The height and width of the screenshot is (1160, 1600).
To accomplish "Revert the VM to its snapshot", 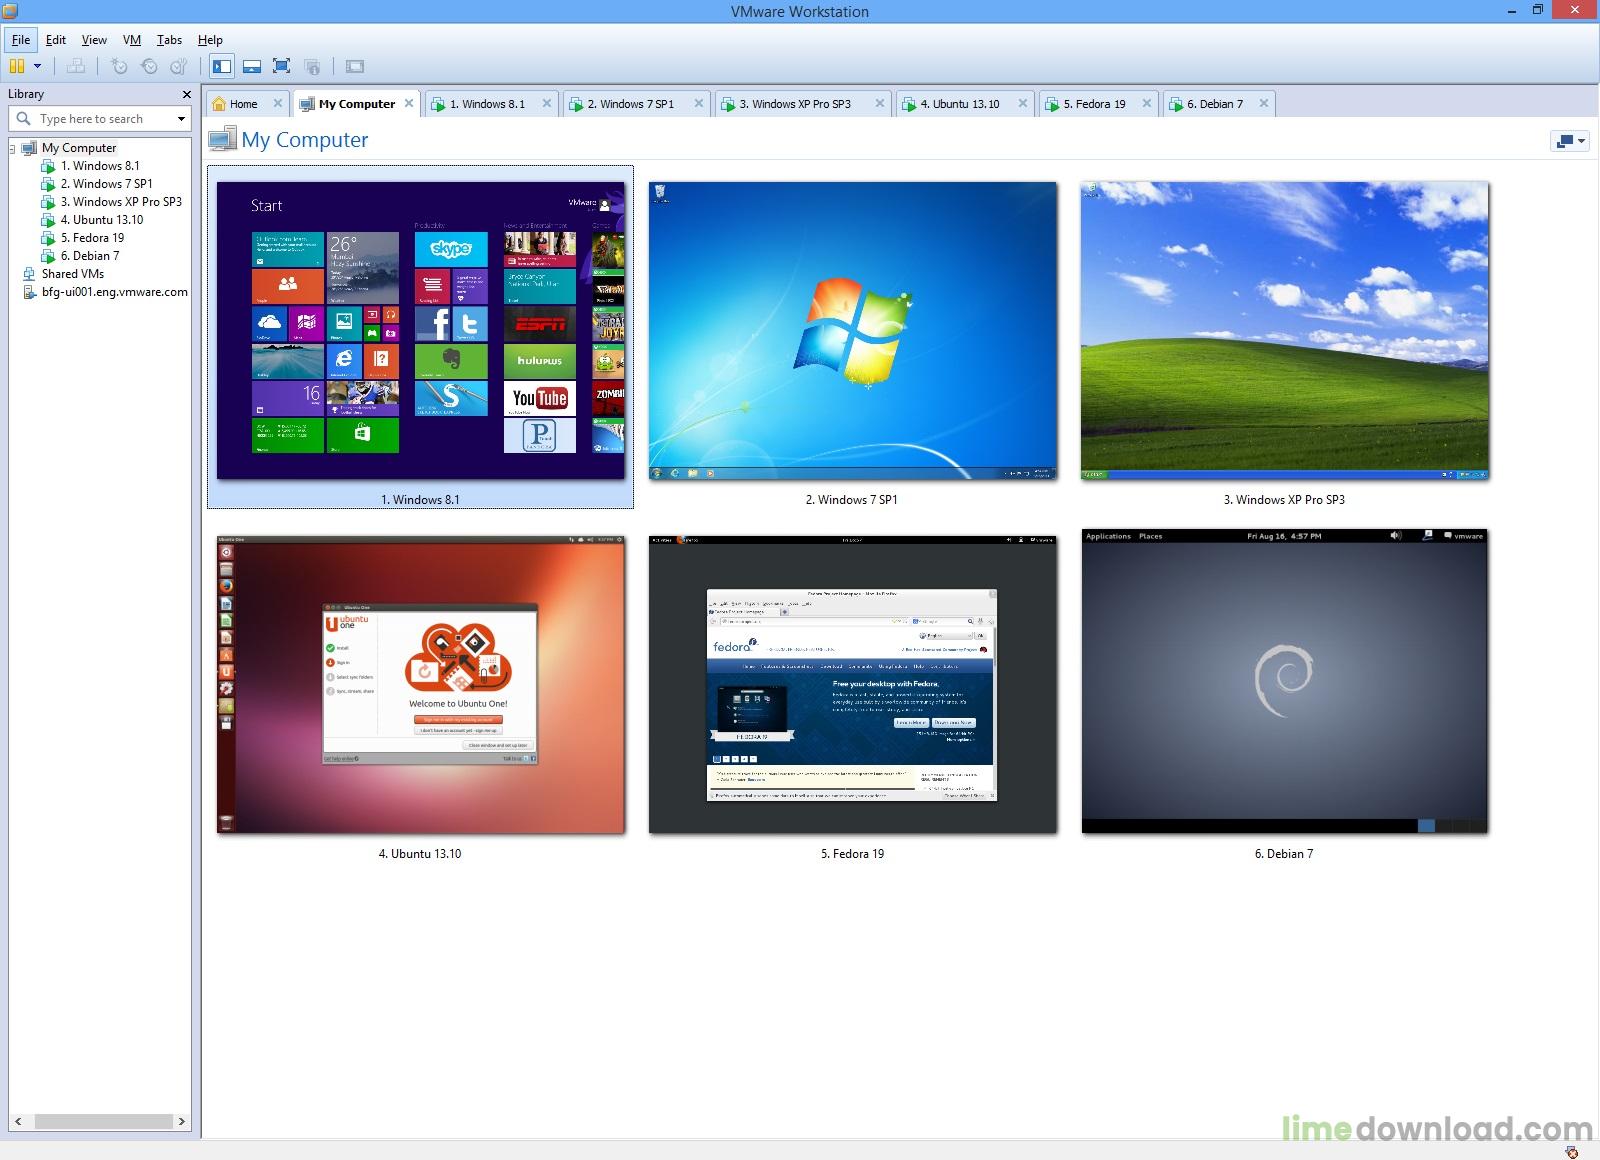I will point(150,66).
